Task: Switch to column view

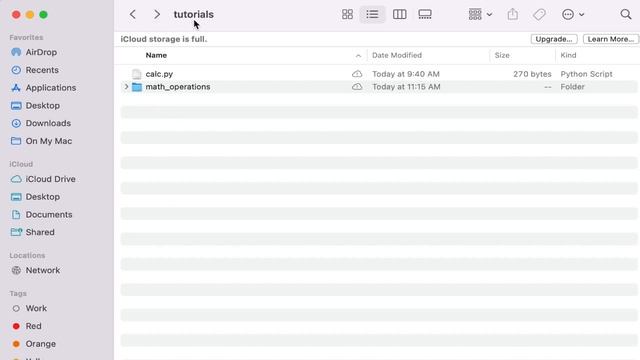Action: 399,14
